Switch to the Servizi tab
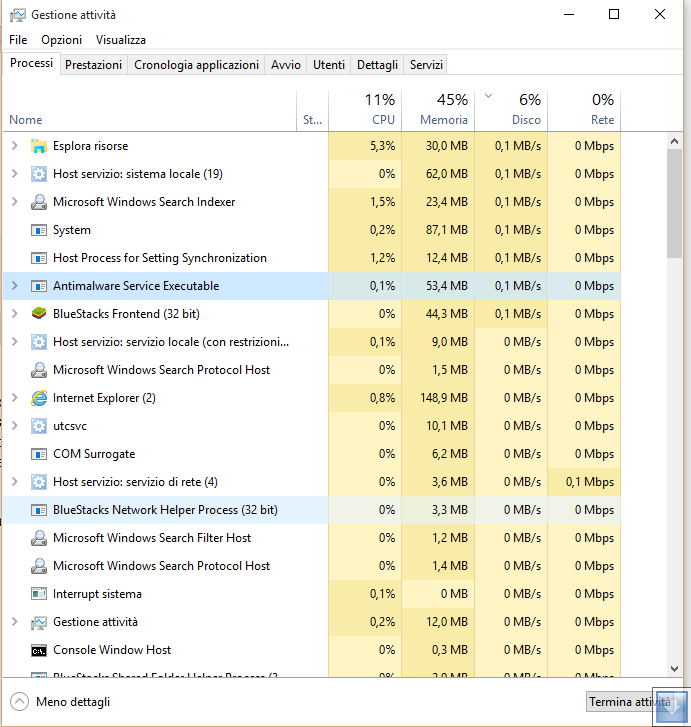The image size is (691, 727). [x=426, y=65]
